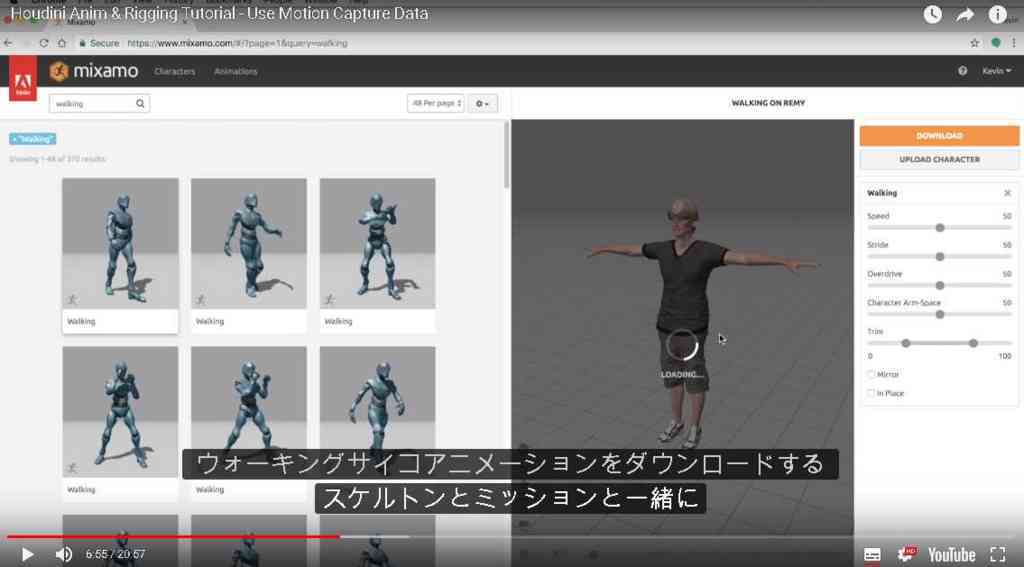This screenshot has height=567, width=1024.
Task: Open the gear settings dropdown
Action: (x=483, y=103)
